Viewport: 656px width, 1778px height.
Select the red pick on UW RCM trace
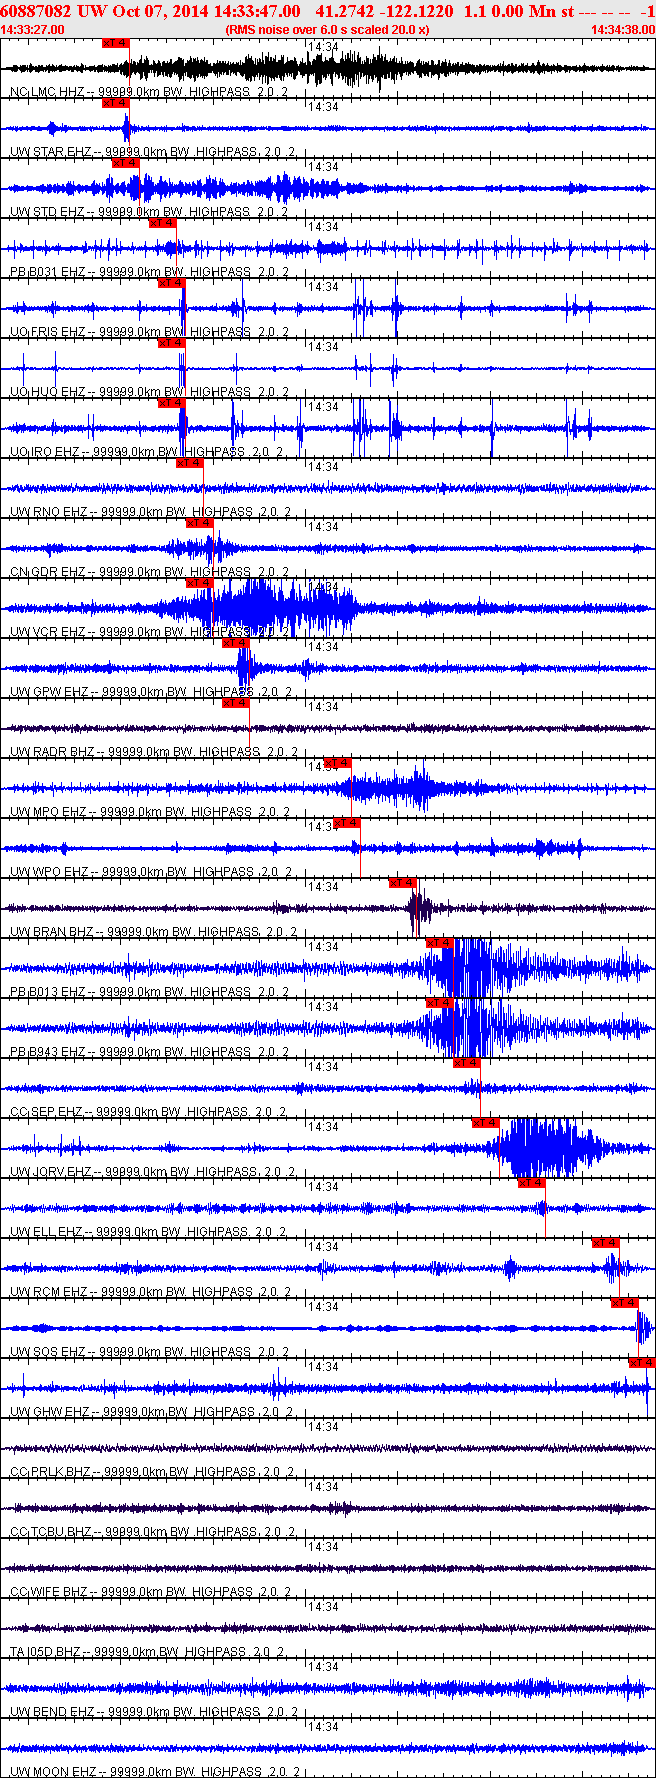click(x=605, y=1243)
